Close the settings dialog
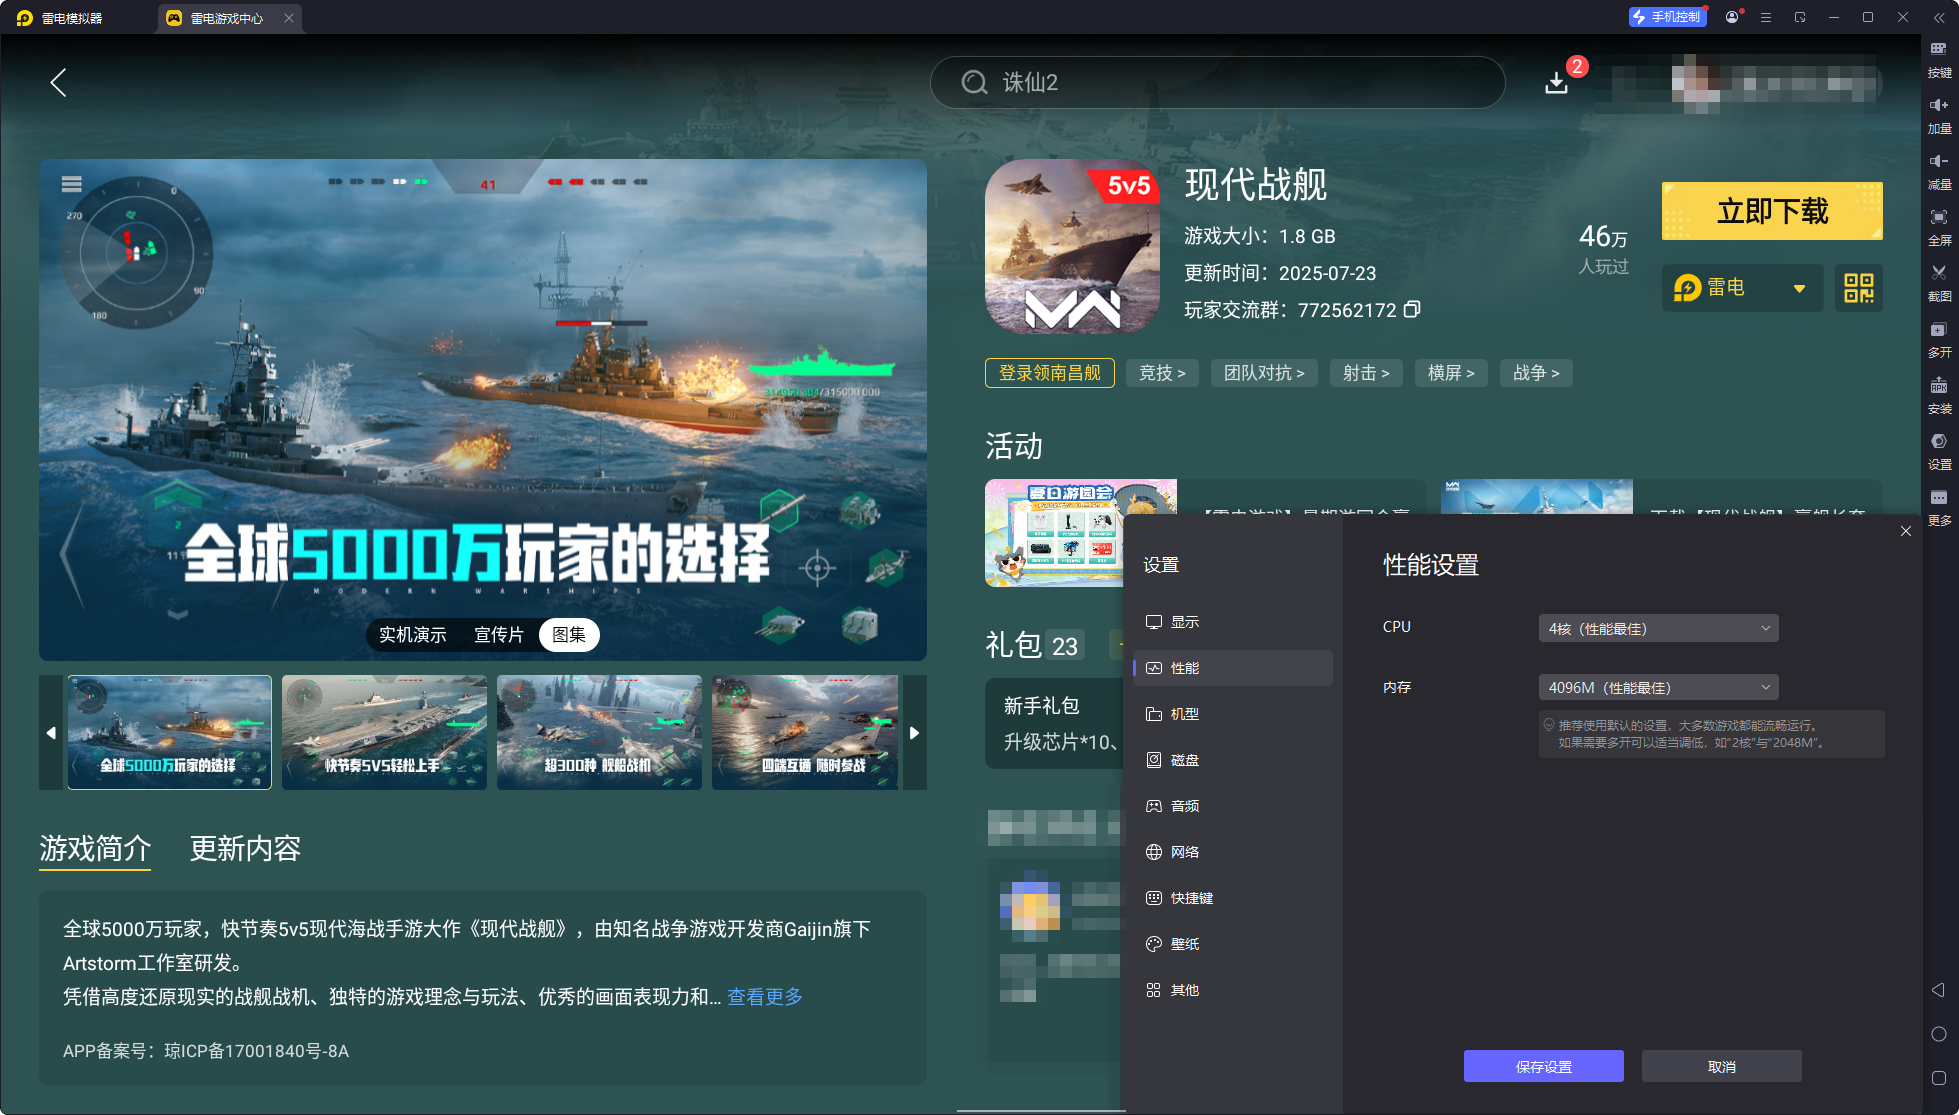 click(x=1906, y=531)
